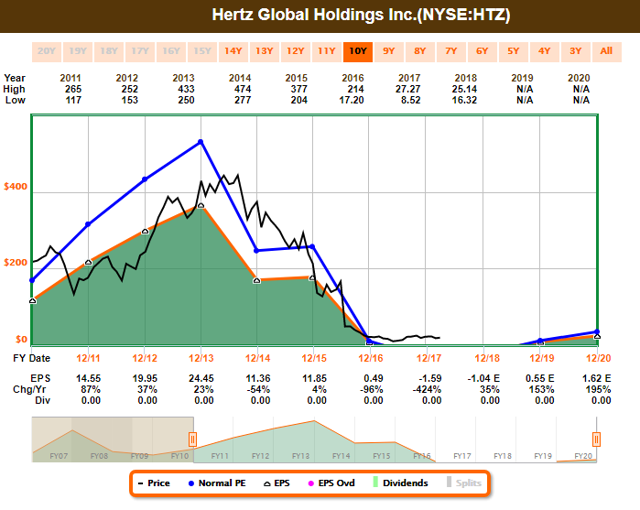Click the Normal PE point at 12/20
The width and height of the screenshot is (640, 510).
[x=597, y=332]
